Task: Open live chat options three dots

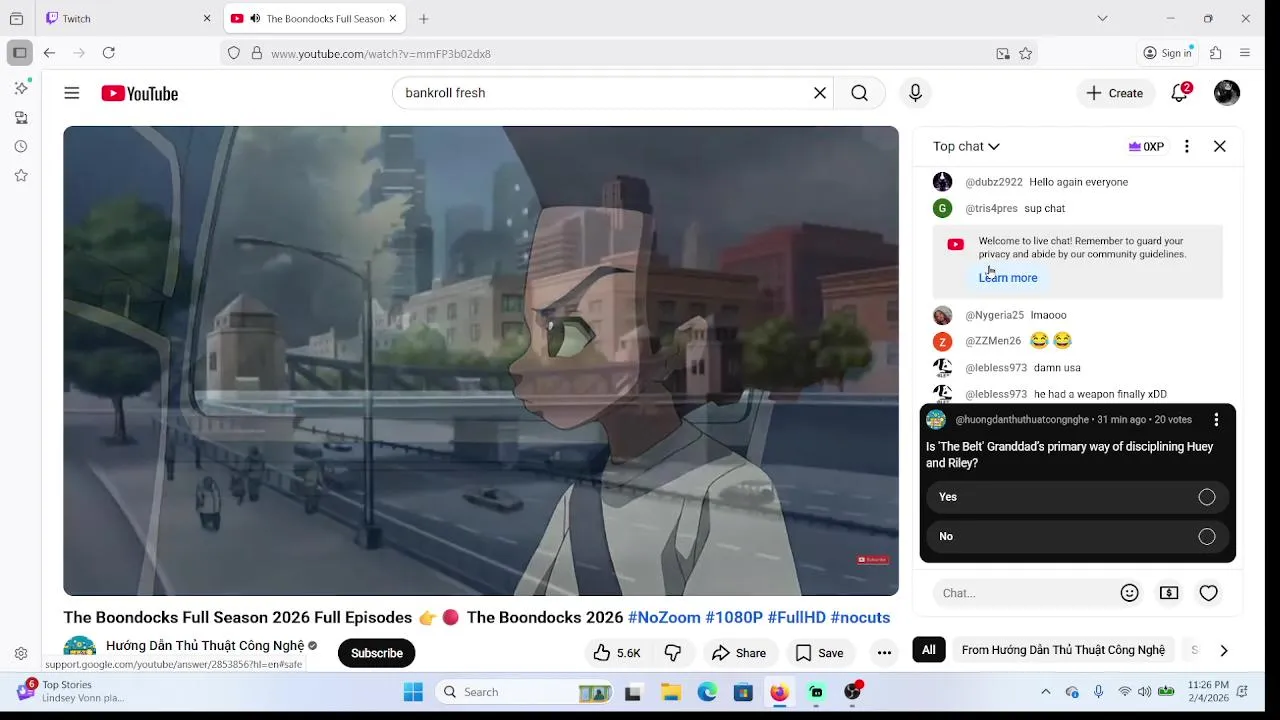Action: (1187, 146)
